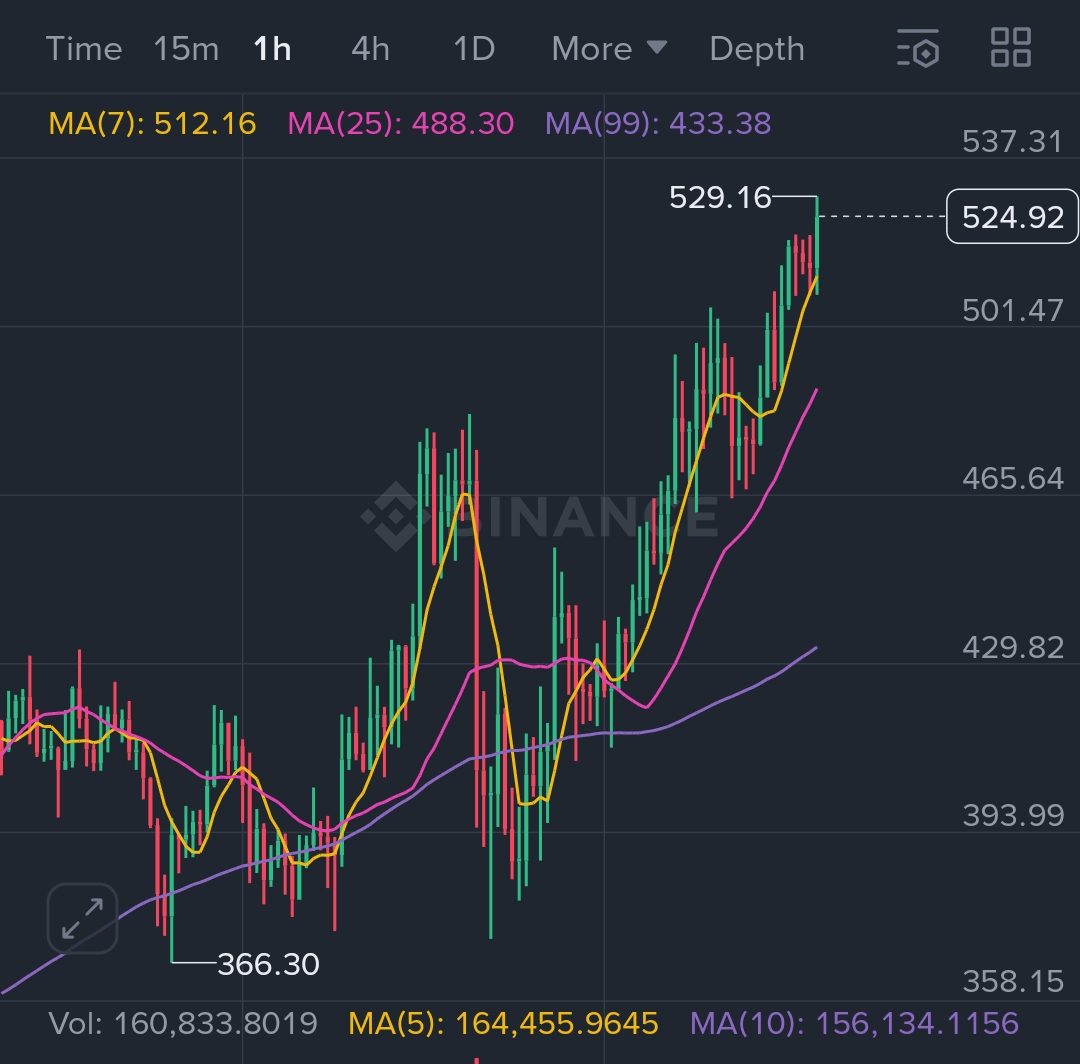
Task: Click the volume MA(5) label
Action: tap(503, 1023)
